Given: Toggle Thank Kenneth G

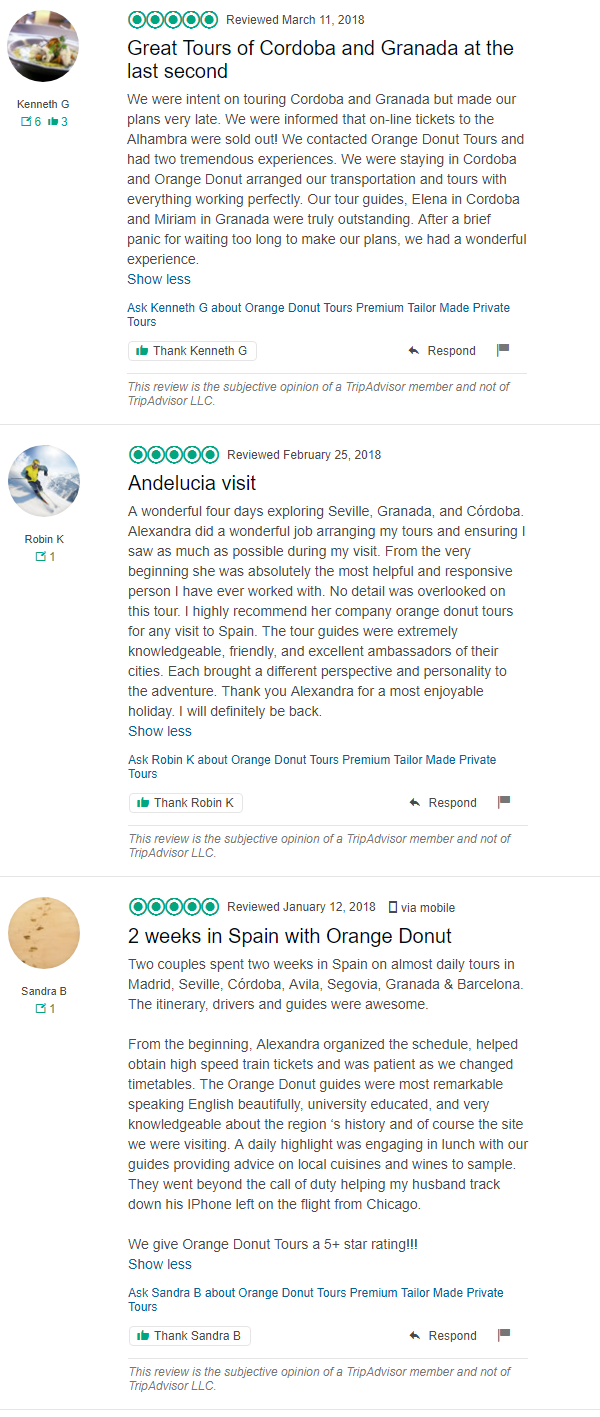Looking at the screenshot, I should click(192, 350).
